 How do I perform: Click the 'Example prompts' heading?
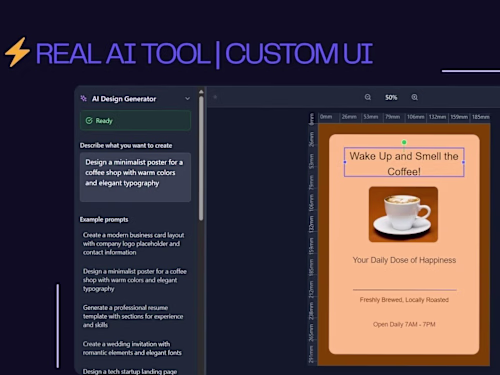pos(104,219)
